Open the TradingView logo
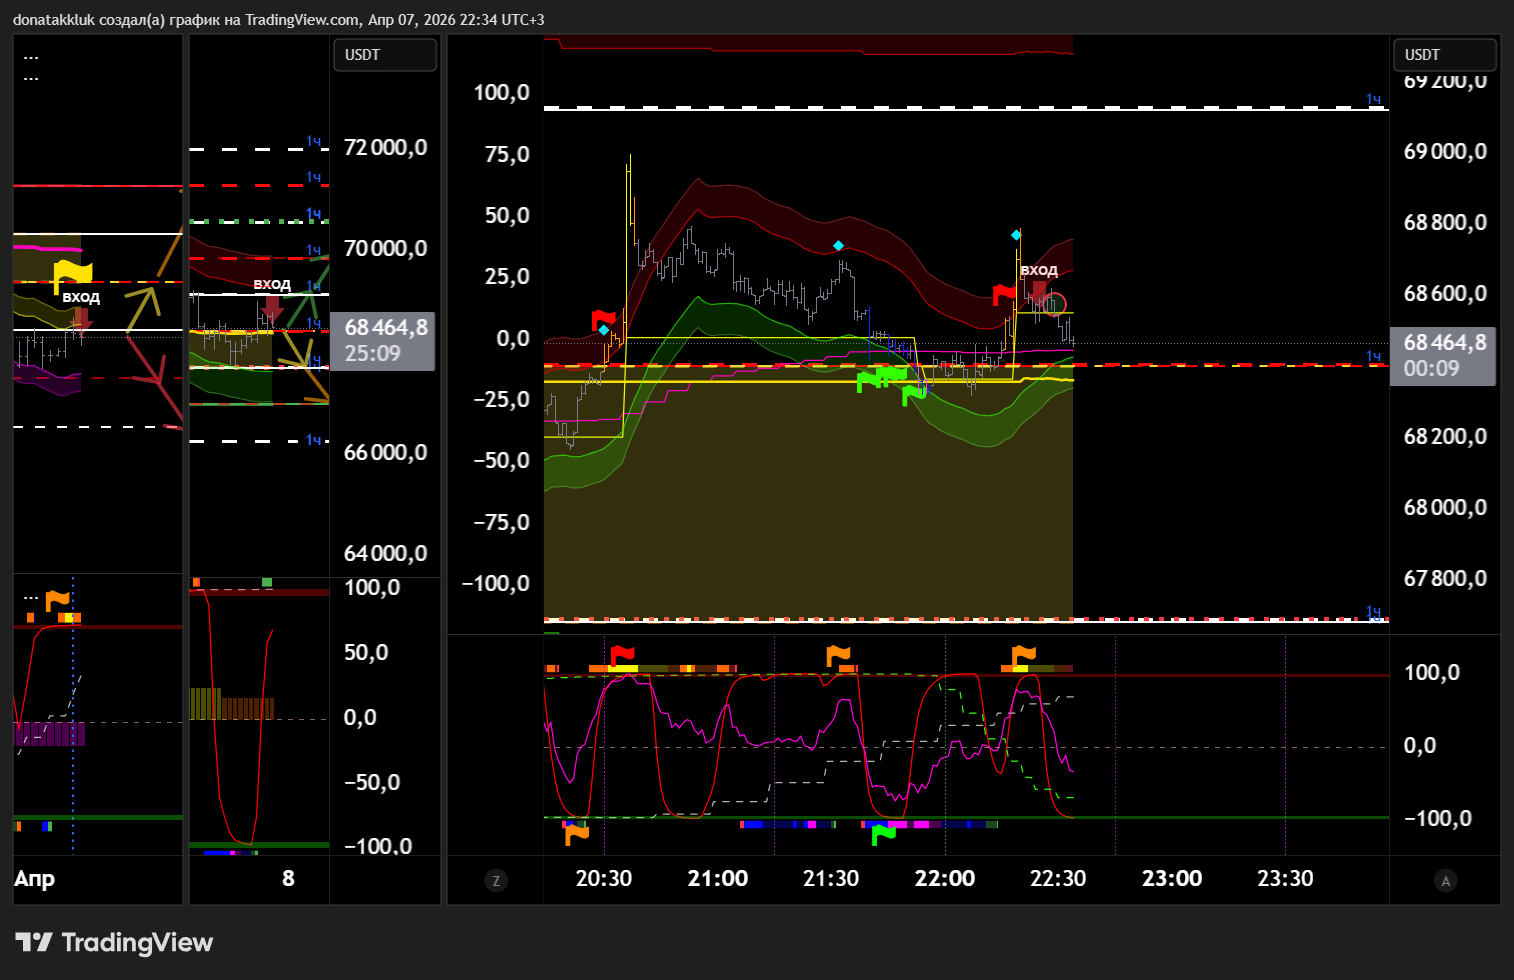This screenshot has width=1514, height=980. coord(114,942)
